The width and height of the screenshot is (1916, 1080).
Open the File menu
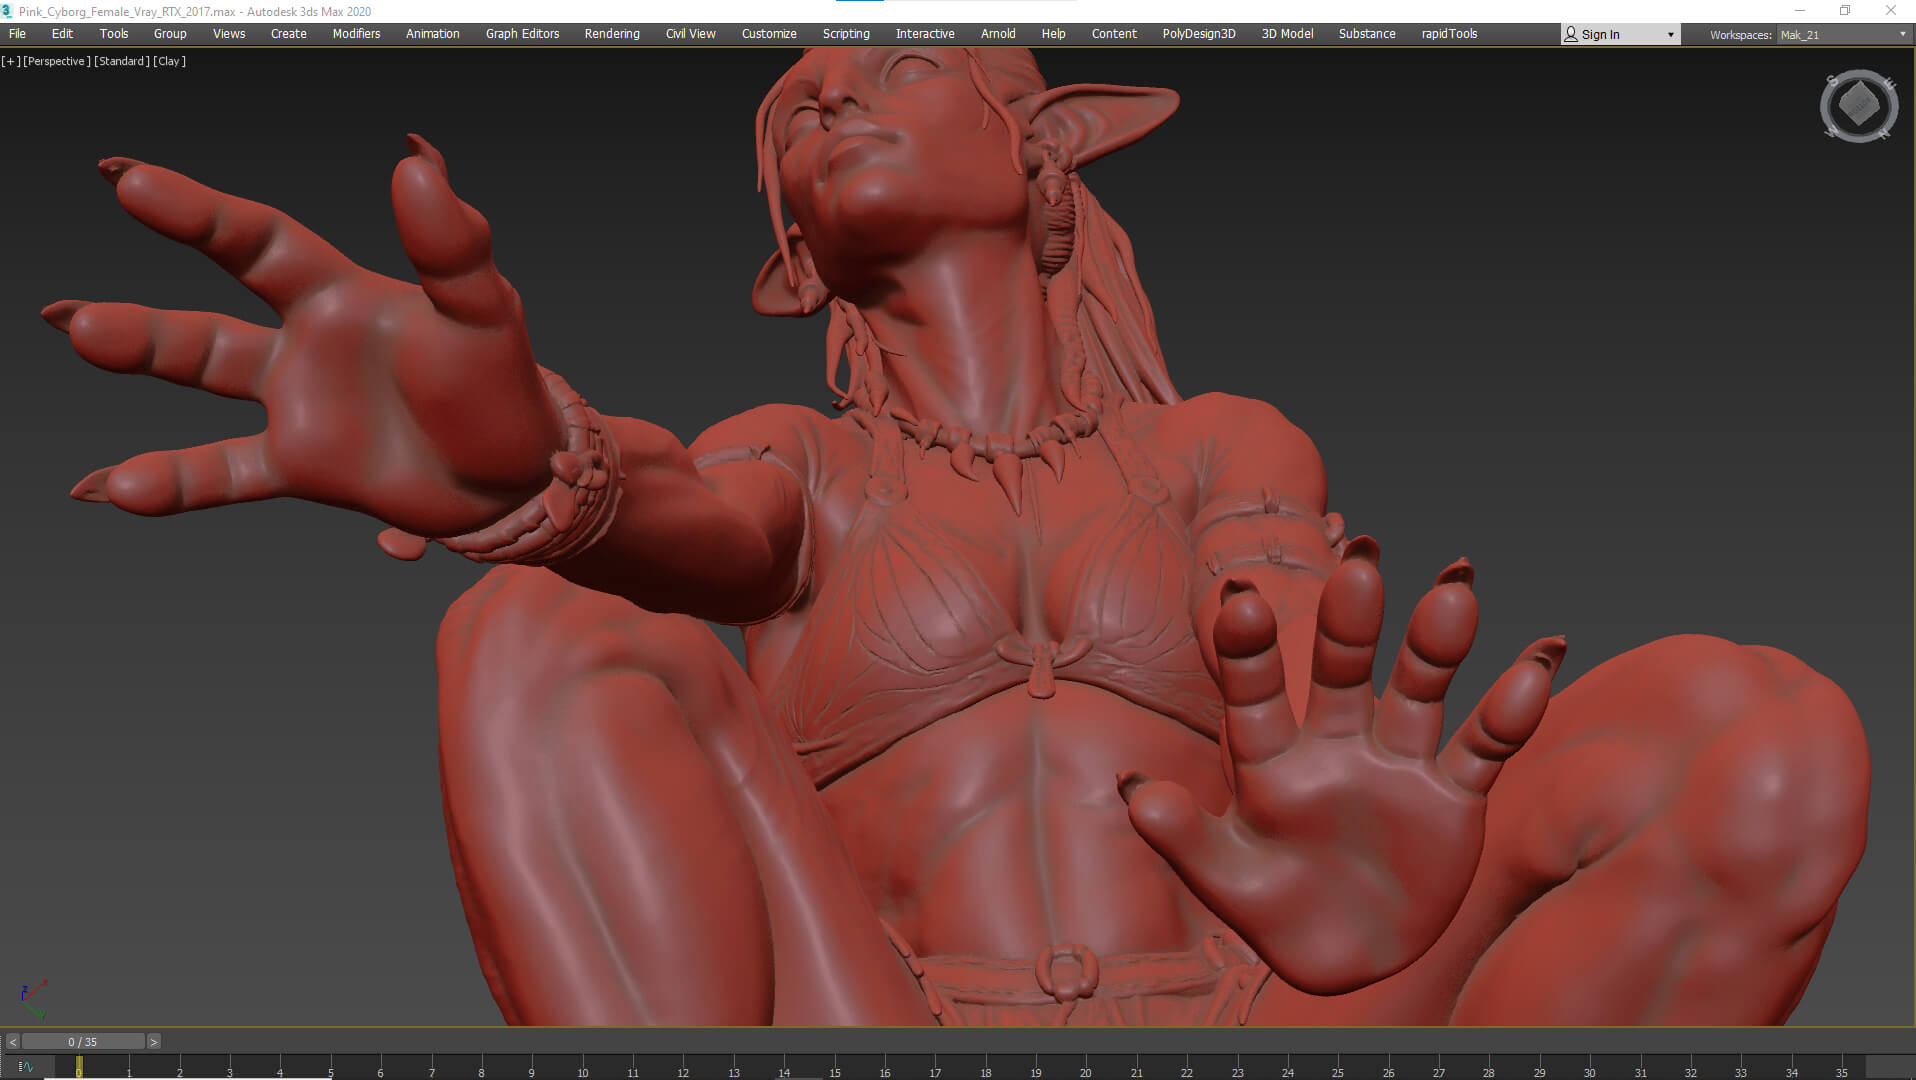tap(17, 34)
